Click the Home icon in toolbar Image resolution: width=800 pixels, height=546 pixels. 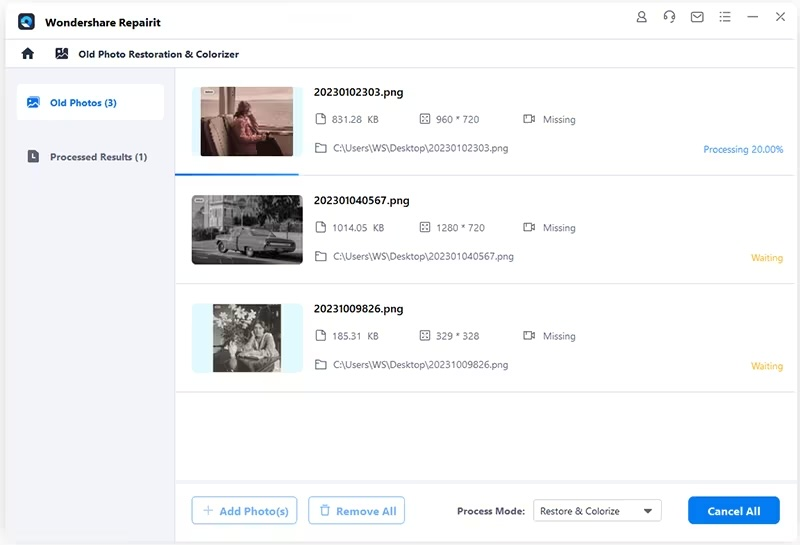coord(28,54)
